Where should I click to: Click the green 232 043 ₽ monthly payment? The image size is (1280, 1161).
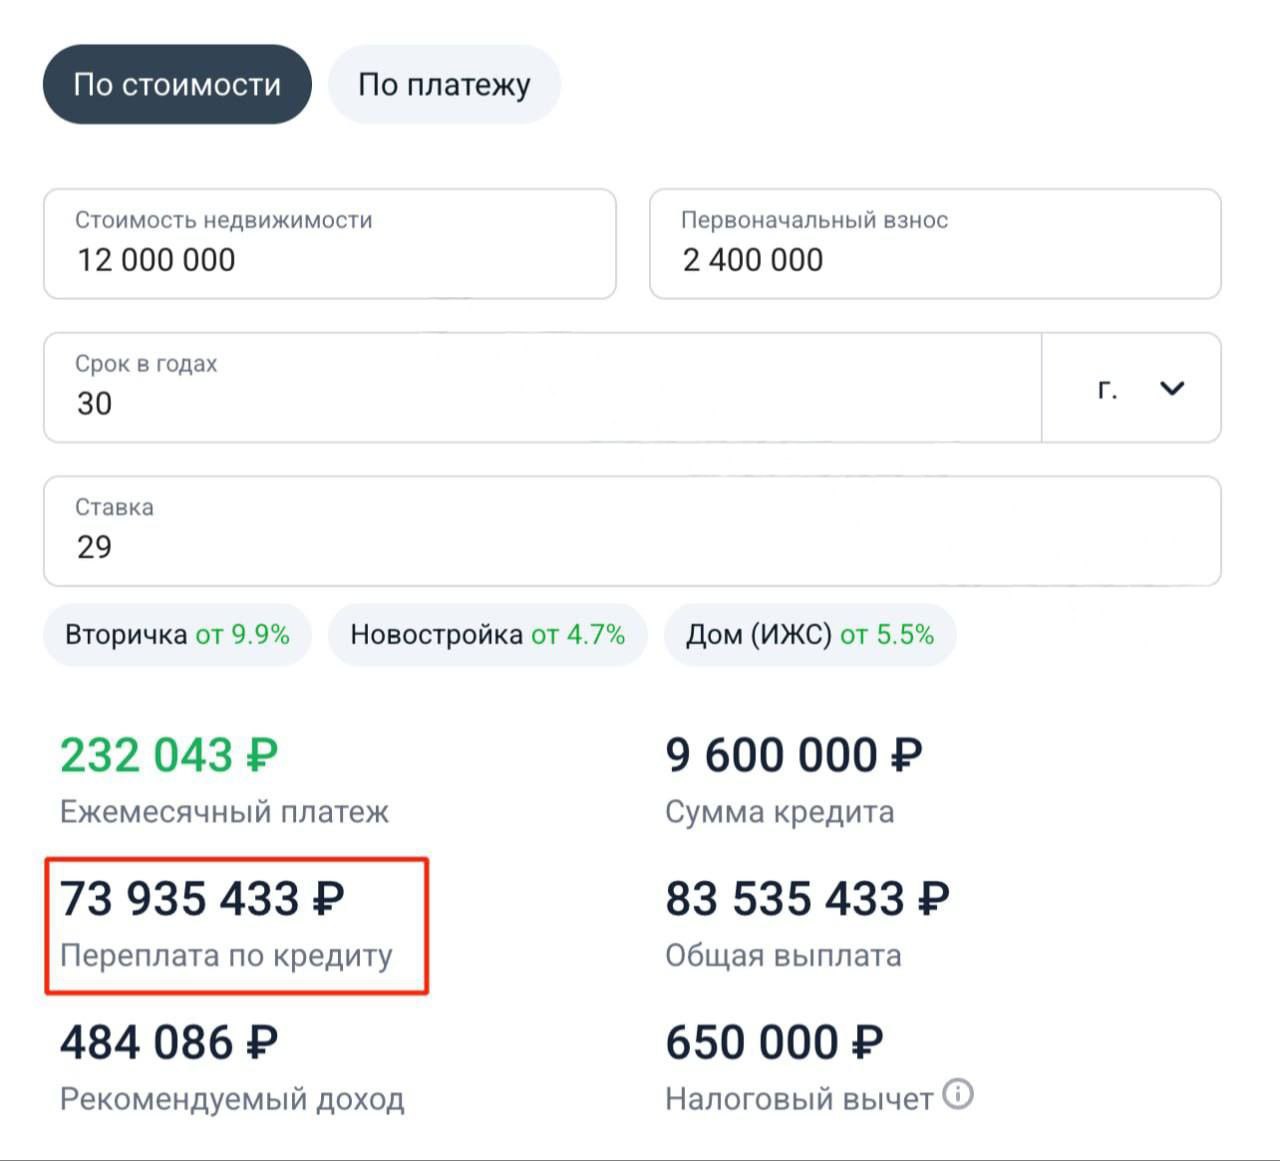(x=169, y=755)
